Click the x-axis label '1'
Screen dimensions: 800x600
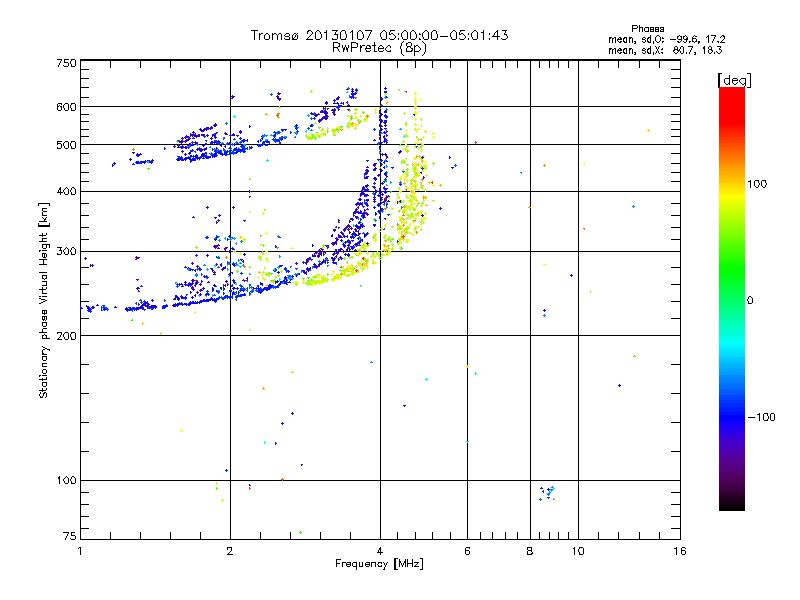80,551
